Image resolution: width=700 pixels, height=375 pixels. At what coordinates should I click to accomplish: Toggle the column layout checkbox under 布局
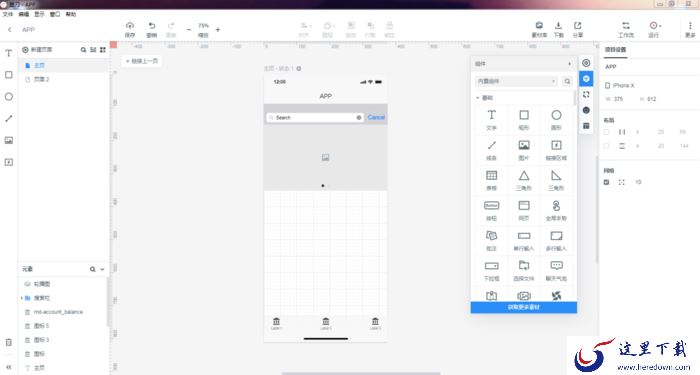click(x=606, y=132)
